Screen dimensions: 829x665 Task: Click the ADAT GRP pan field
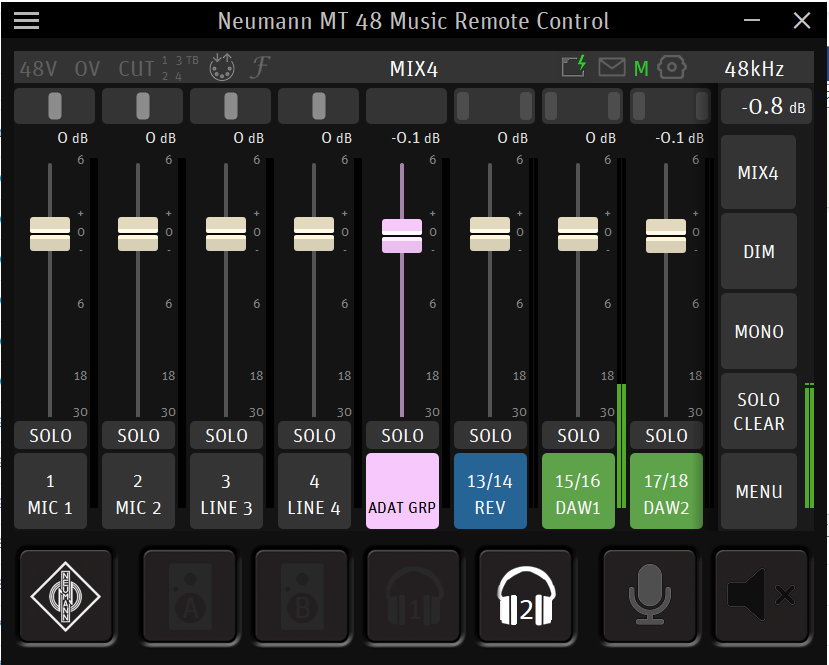point(407,106)
